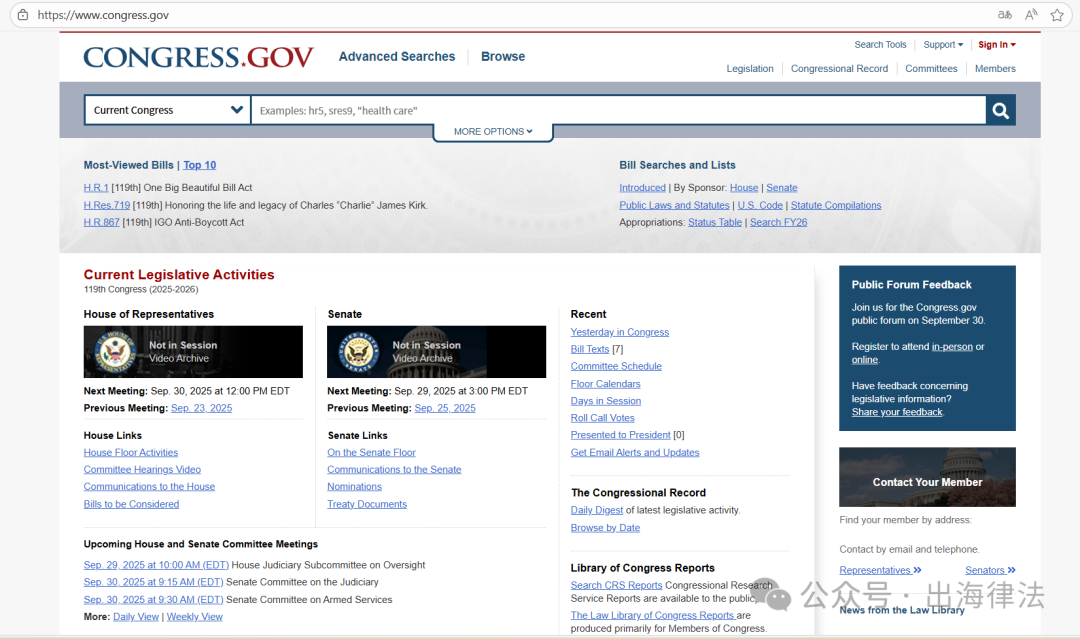Click the Introduced bills link
Viewport: 1080px width, 639px height.
click(642, 188)
